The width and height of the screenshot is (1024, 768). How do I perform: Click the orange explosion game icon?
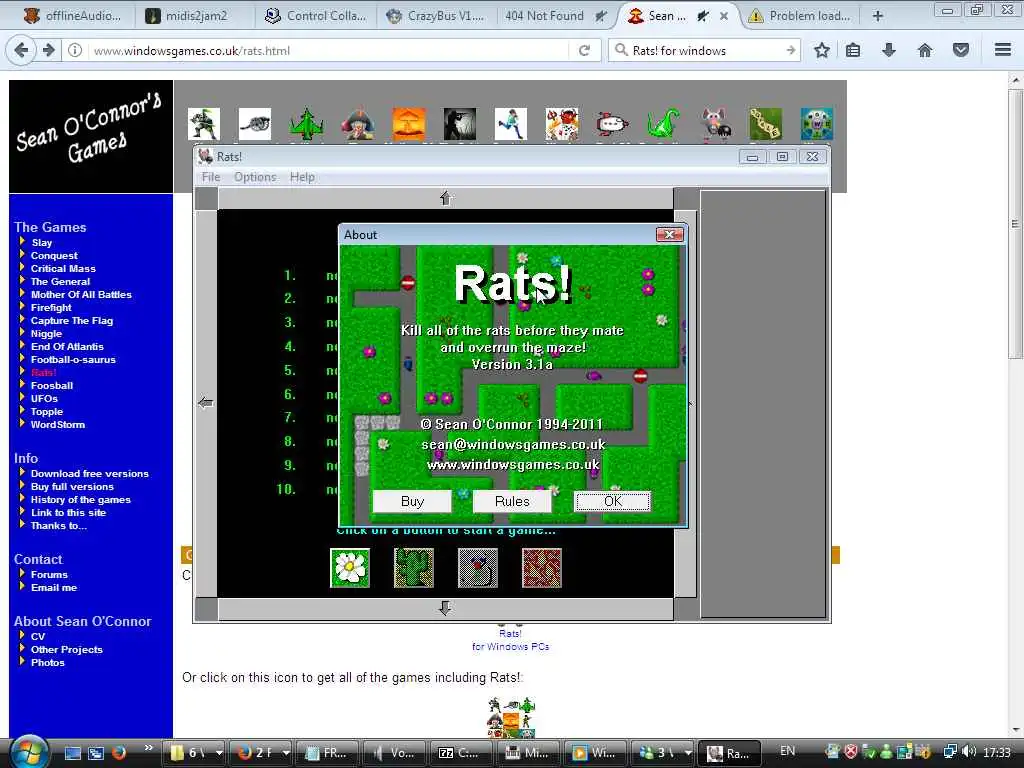[x=409, y=124]
